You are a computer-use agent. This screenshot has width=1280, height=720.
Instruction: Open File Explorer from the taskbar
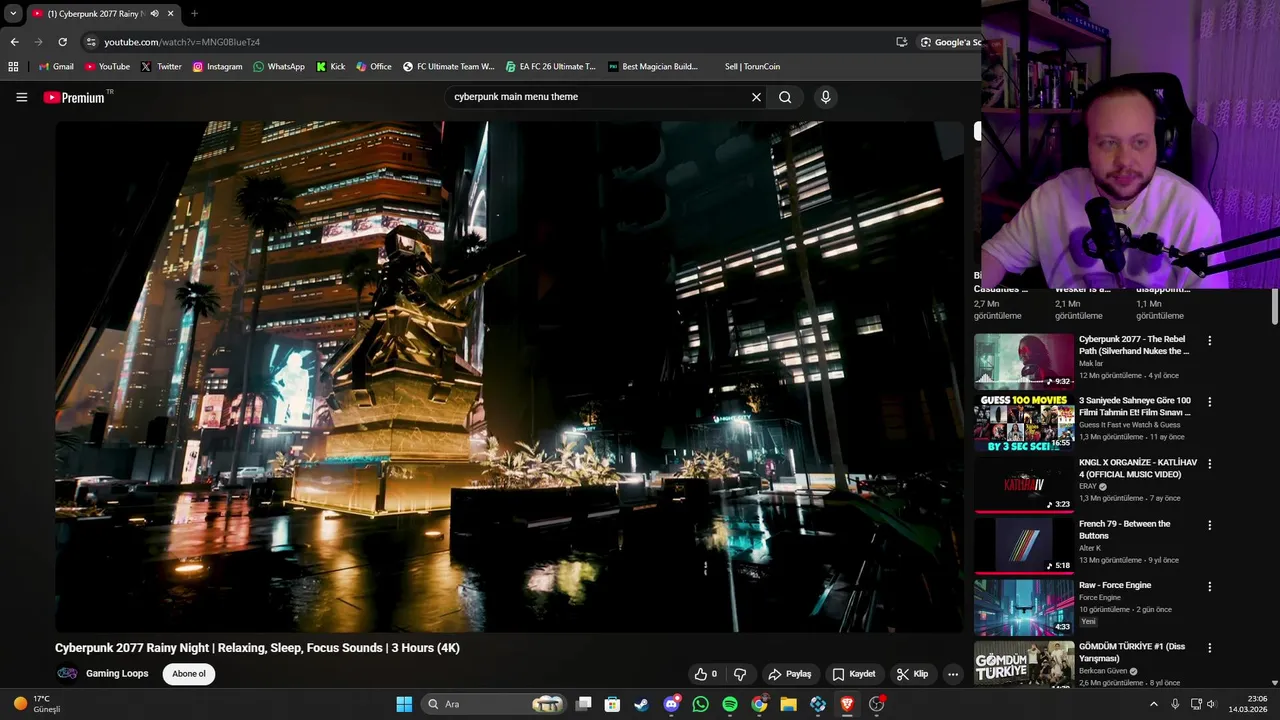tap(788, 704)
